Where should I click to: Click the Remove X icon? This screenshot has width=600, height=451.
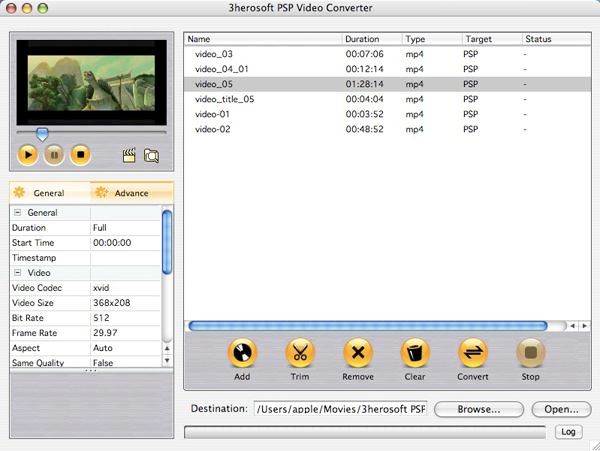click(358, 353)
